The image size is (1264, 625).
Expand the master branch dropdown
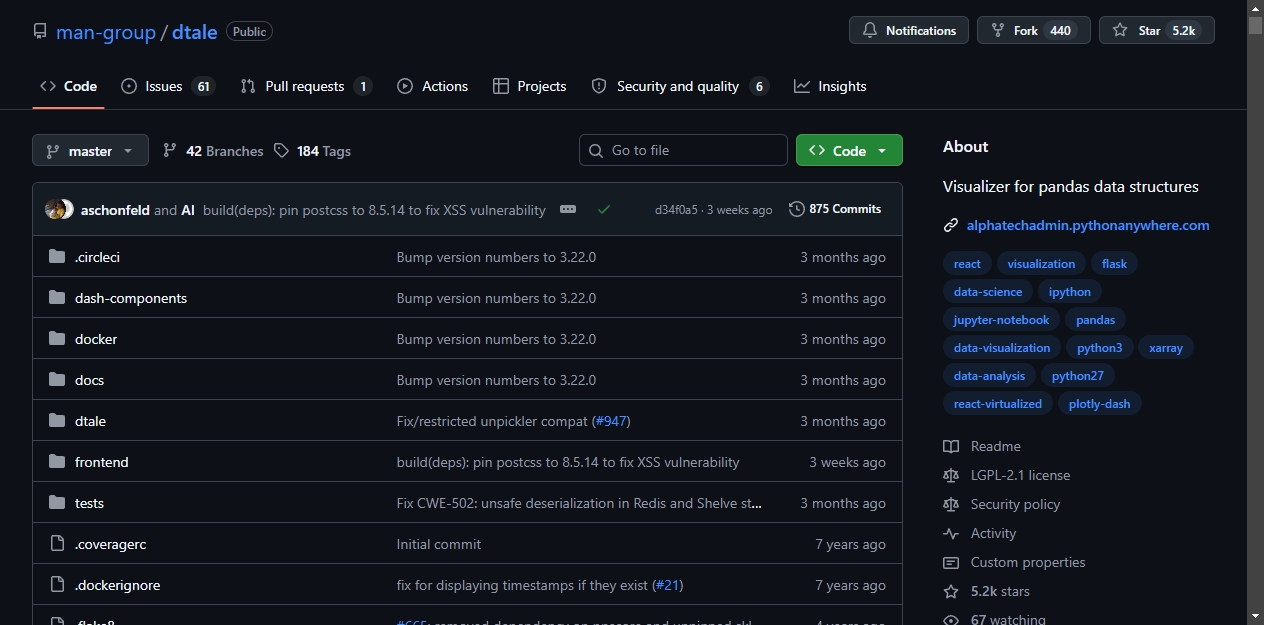90,151
